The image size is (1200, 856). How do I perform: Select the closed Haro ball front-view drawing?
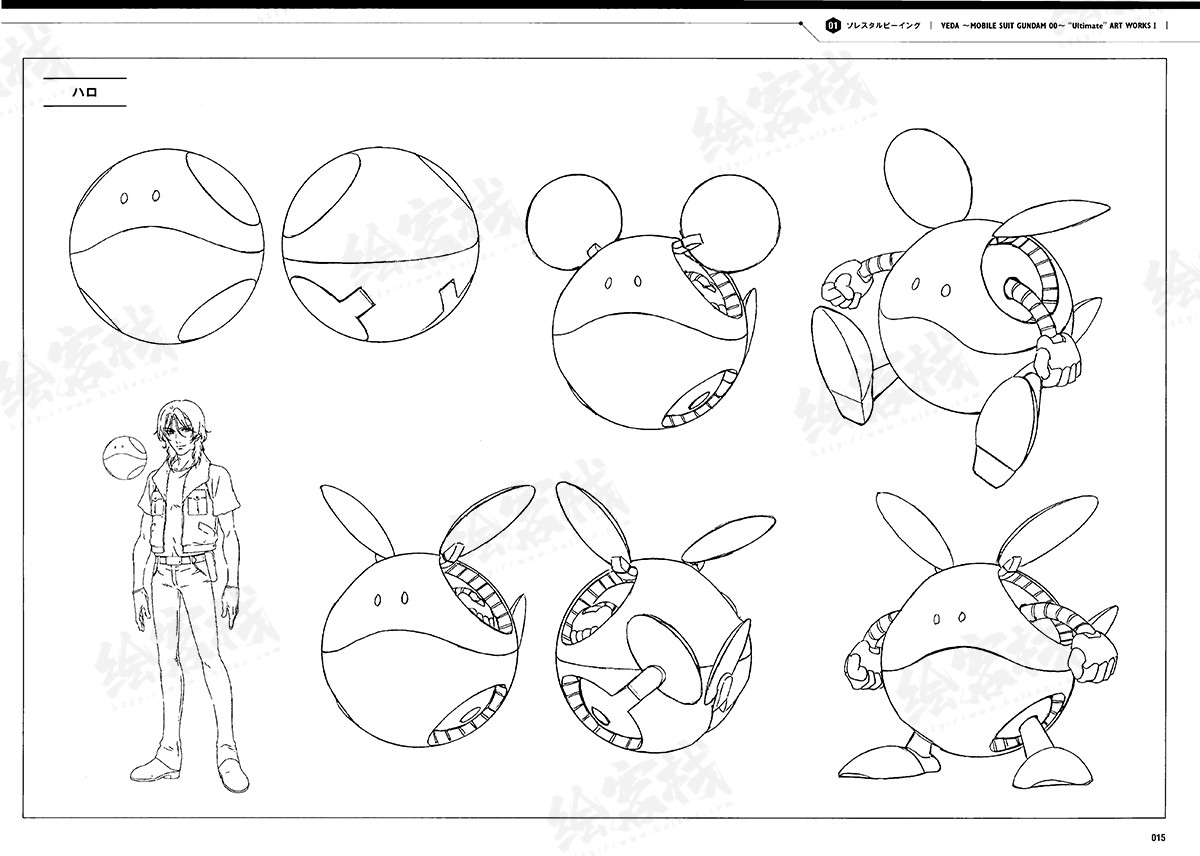pos(168,247)
